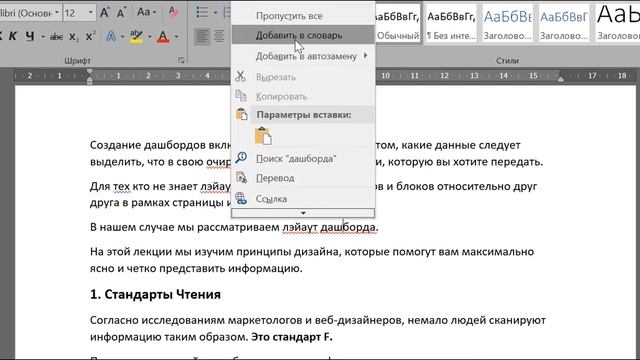Clear all formatting
The width and height of the screenshot is (640, 360).
pos(173,12)
